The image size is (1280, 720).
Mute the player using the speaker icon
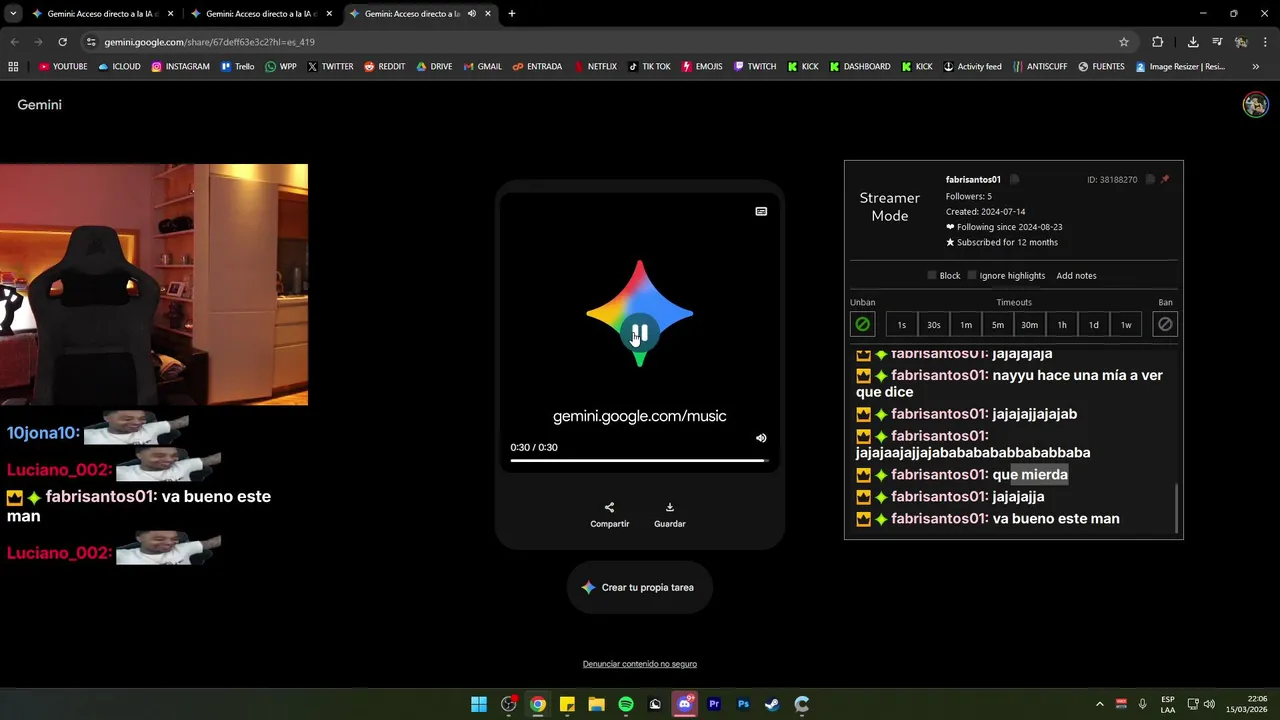pyautogui.click(x=761, y=438)
